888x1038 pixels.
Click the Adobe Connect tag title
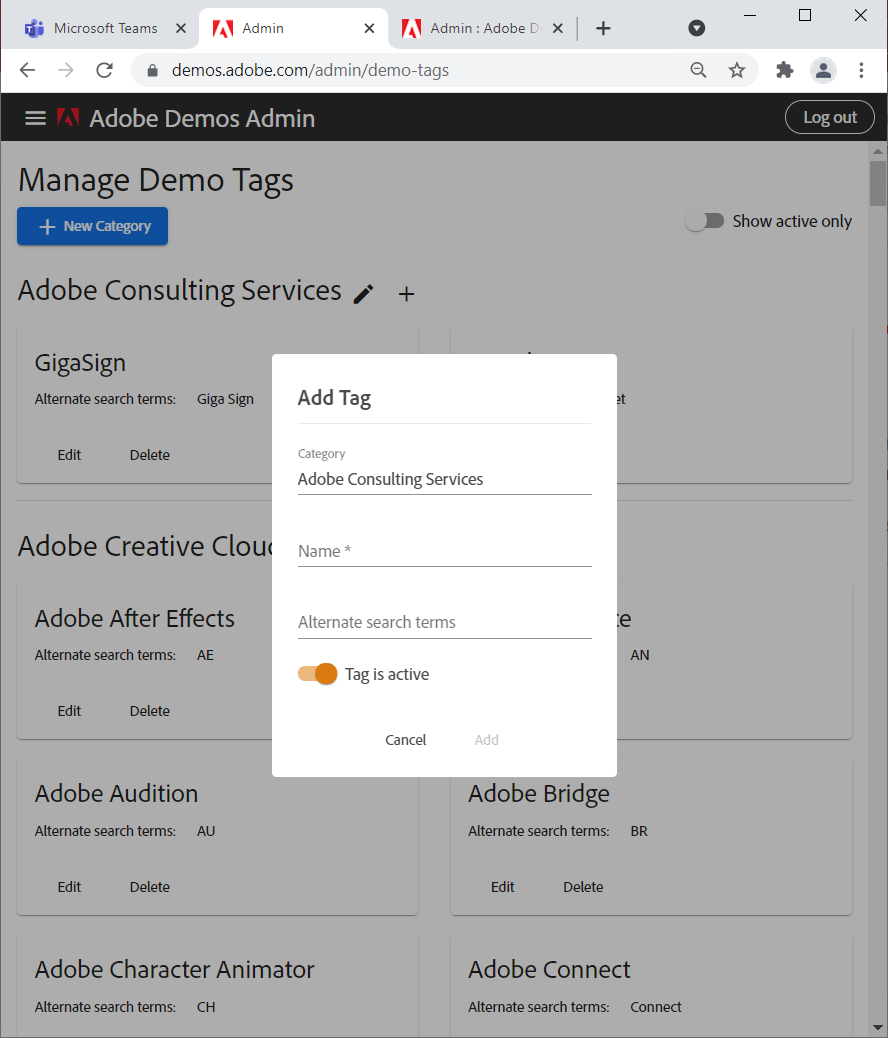click(549, 970)
